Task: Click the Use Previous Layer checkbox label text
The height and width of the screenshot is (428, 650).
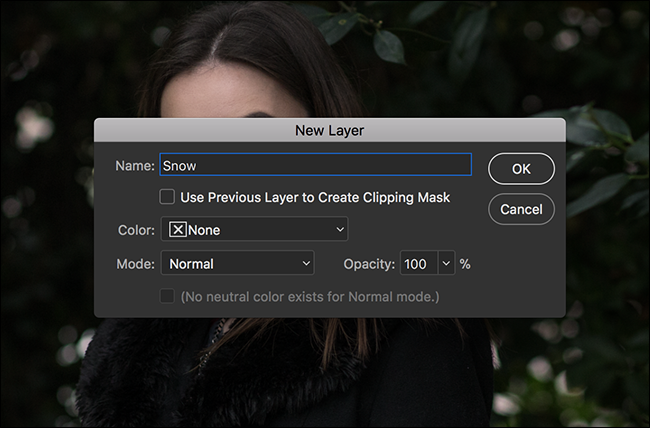Action: pos(315,197)
